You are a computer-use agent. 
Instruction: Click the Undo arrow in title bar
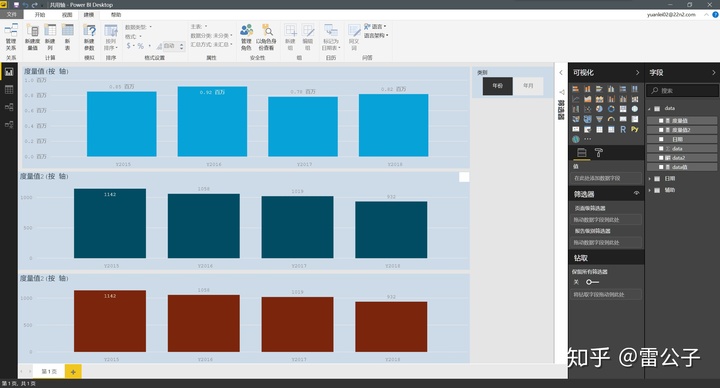tap(25, 5)
